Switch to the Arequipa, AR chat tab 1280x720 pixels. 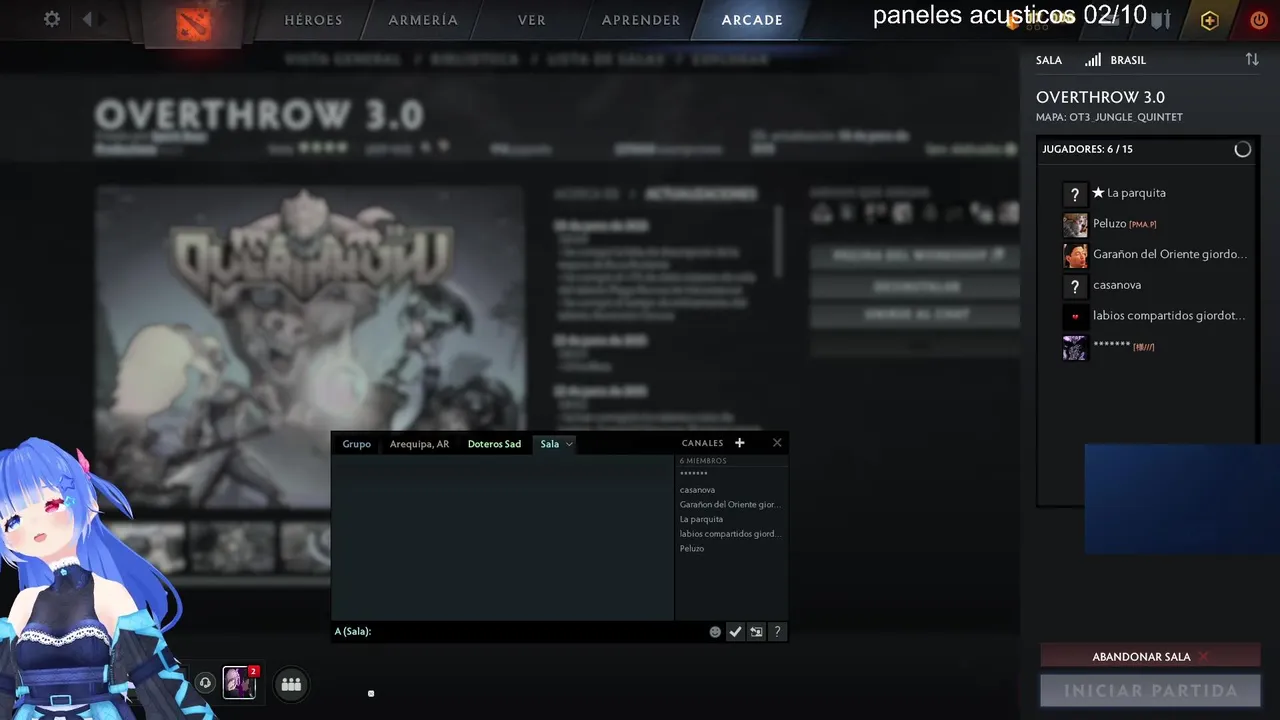point(419,444)
